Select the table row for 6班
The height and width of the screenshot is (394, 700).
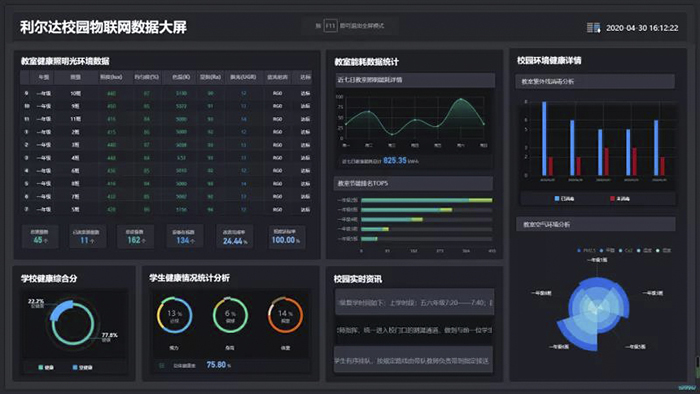(x=166, y=171)
